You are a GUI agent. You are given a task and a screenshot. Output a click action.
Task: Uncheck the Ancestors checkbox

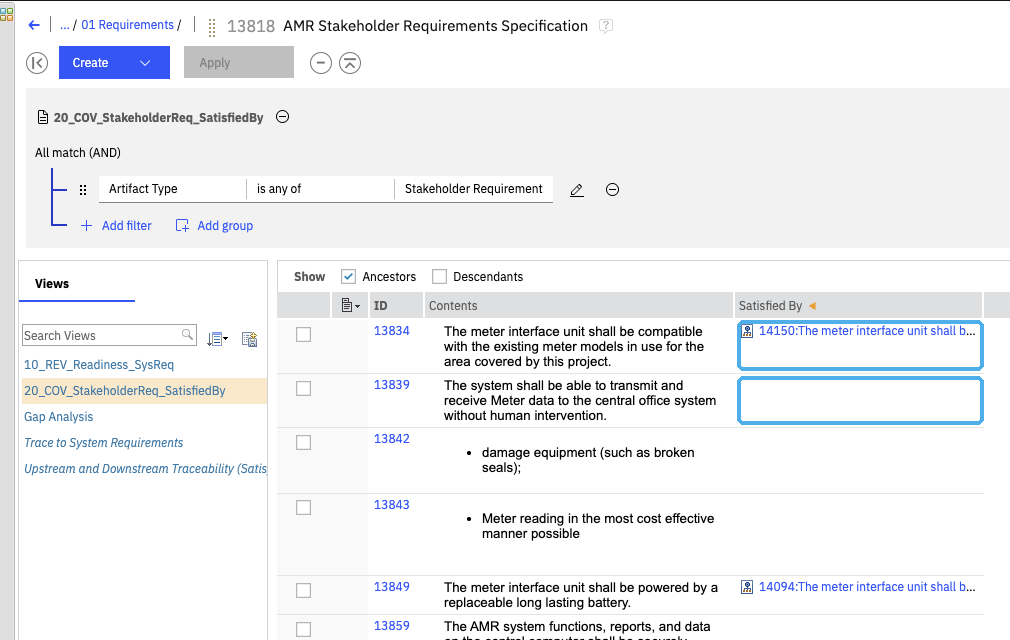click(348, 277)
